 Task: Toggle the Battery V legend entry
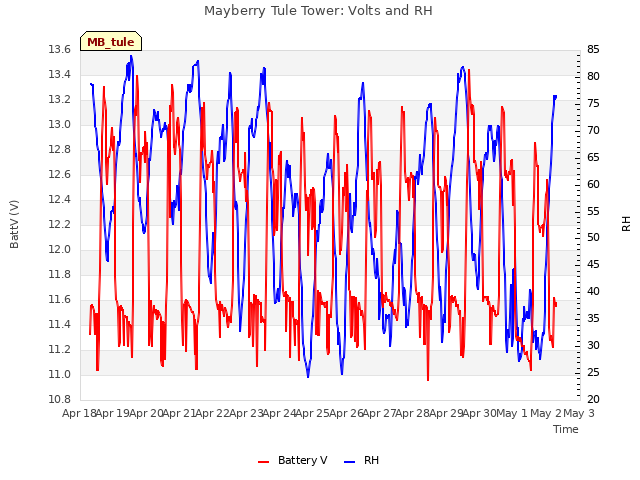click(x=293, y=460)
